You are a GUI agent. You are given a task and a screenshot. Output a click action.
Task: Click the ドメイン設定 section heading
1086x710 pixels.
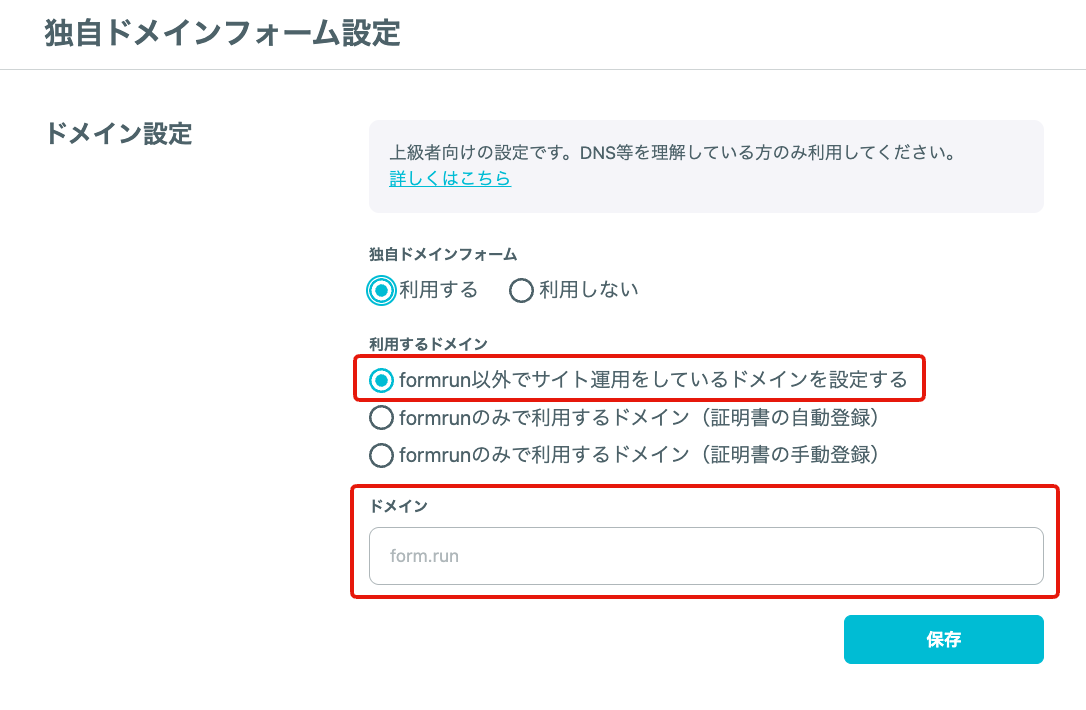click(x=118, y=134)
